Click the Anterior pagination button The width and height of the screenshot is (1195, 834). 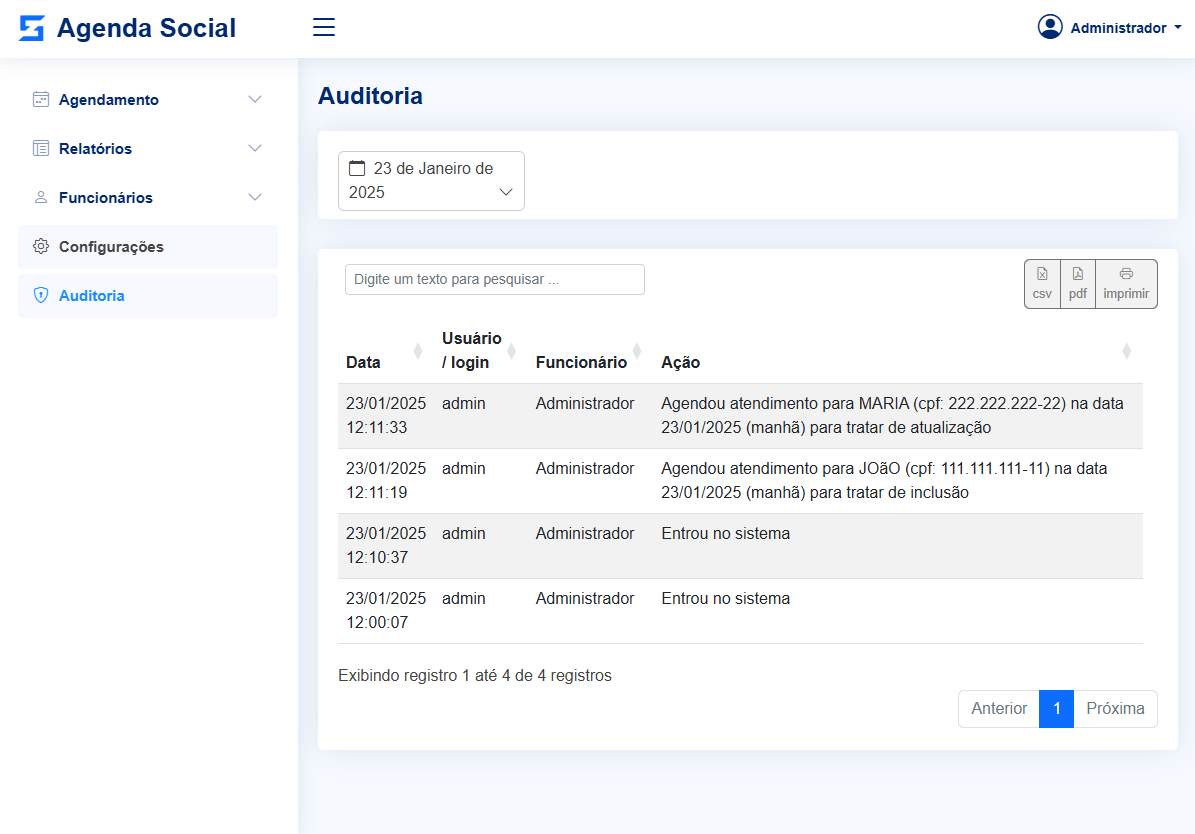999,708
